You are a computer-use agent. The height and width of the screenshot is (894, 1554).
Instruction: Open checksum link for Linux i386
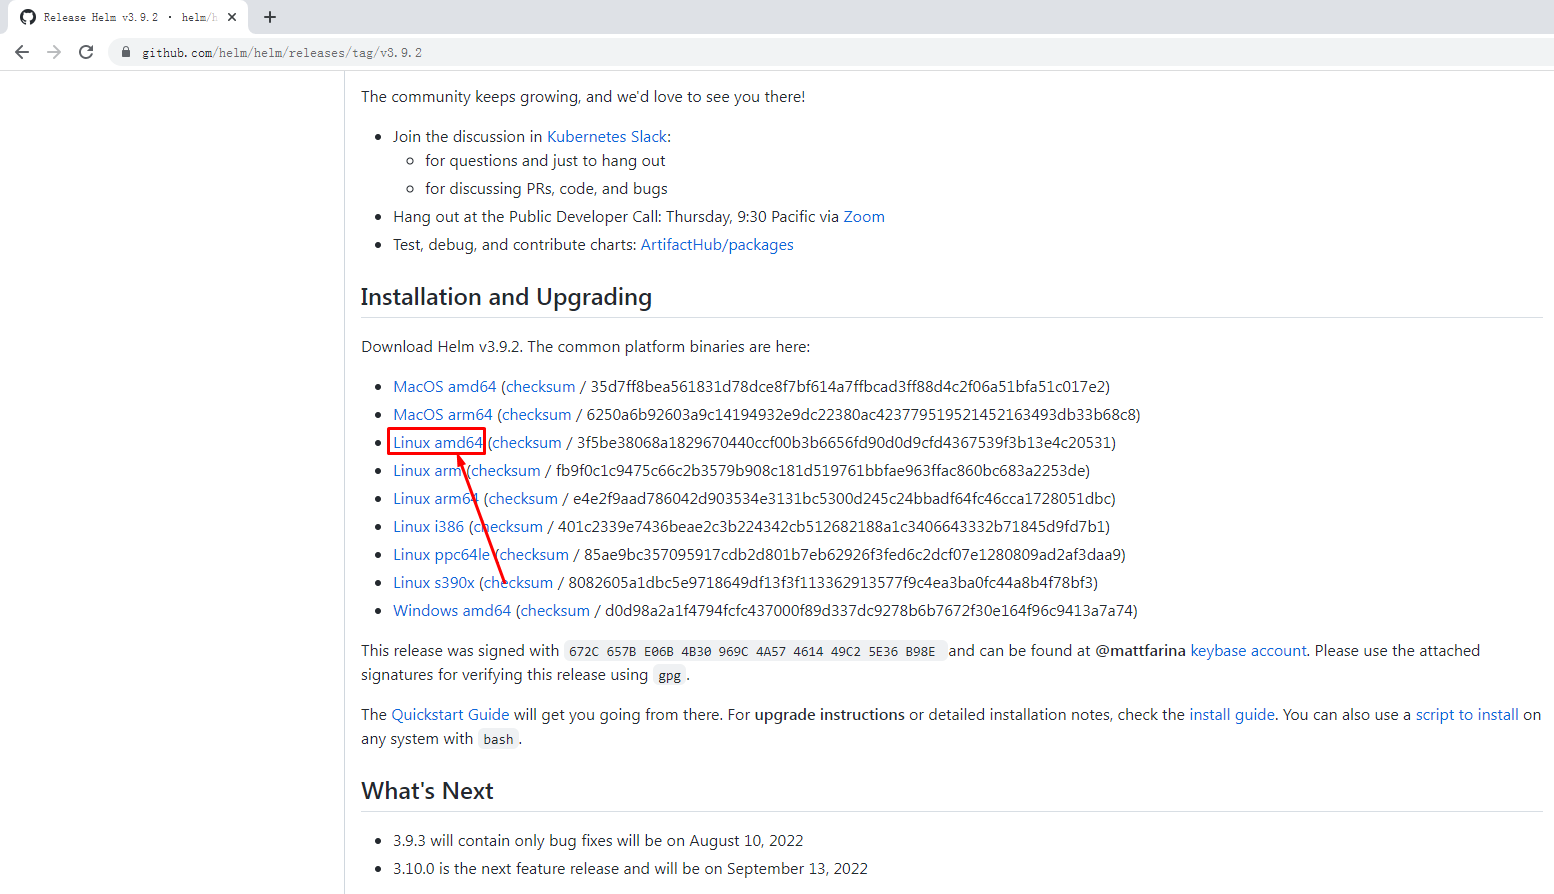click(509, 526)
